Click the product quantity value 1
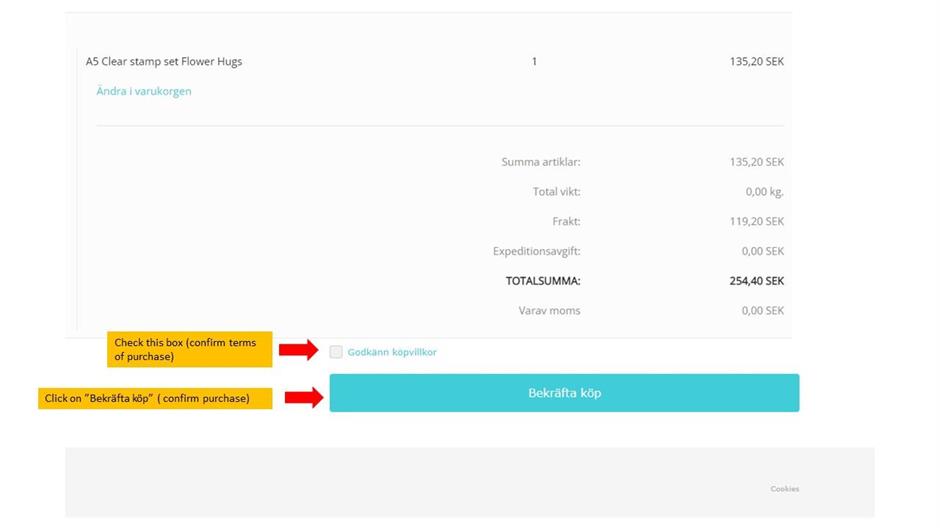Screen dimensions: 940x528 (534, 61)
